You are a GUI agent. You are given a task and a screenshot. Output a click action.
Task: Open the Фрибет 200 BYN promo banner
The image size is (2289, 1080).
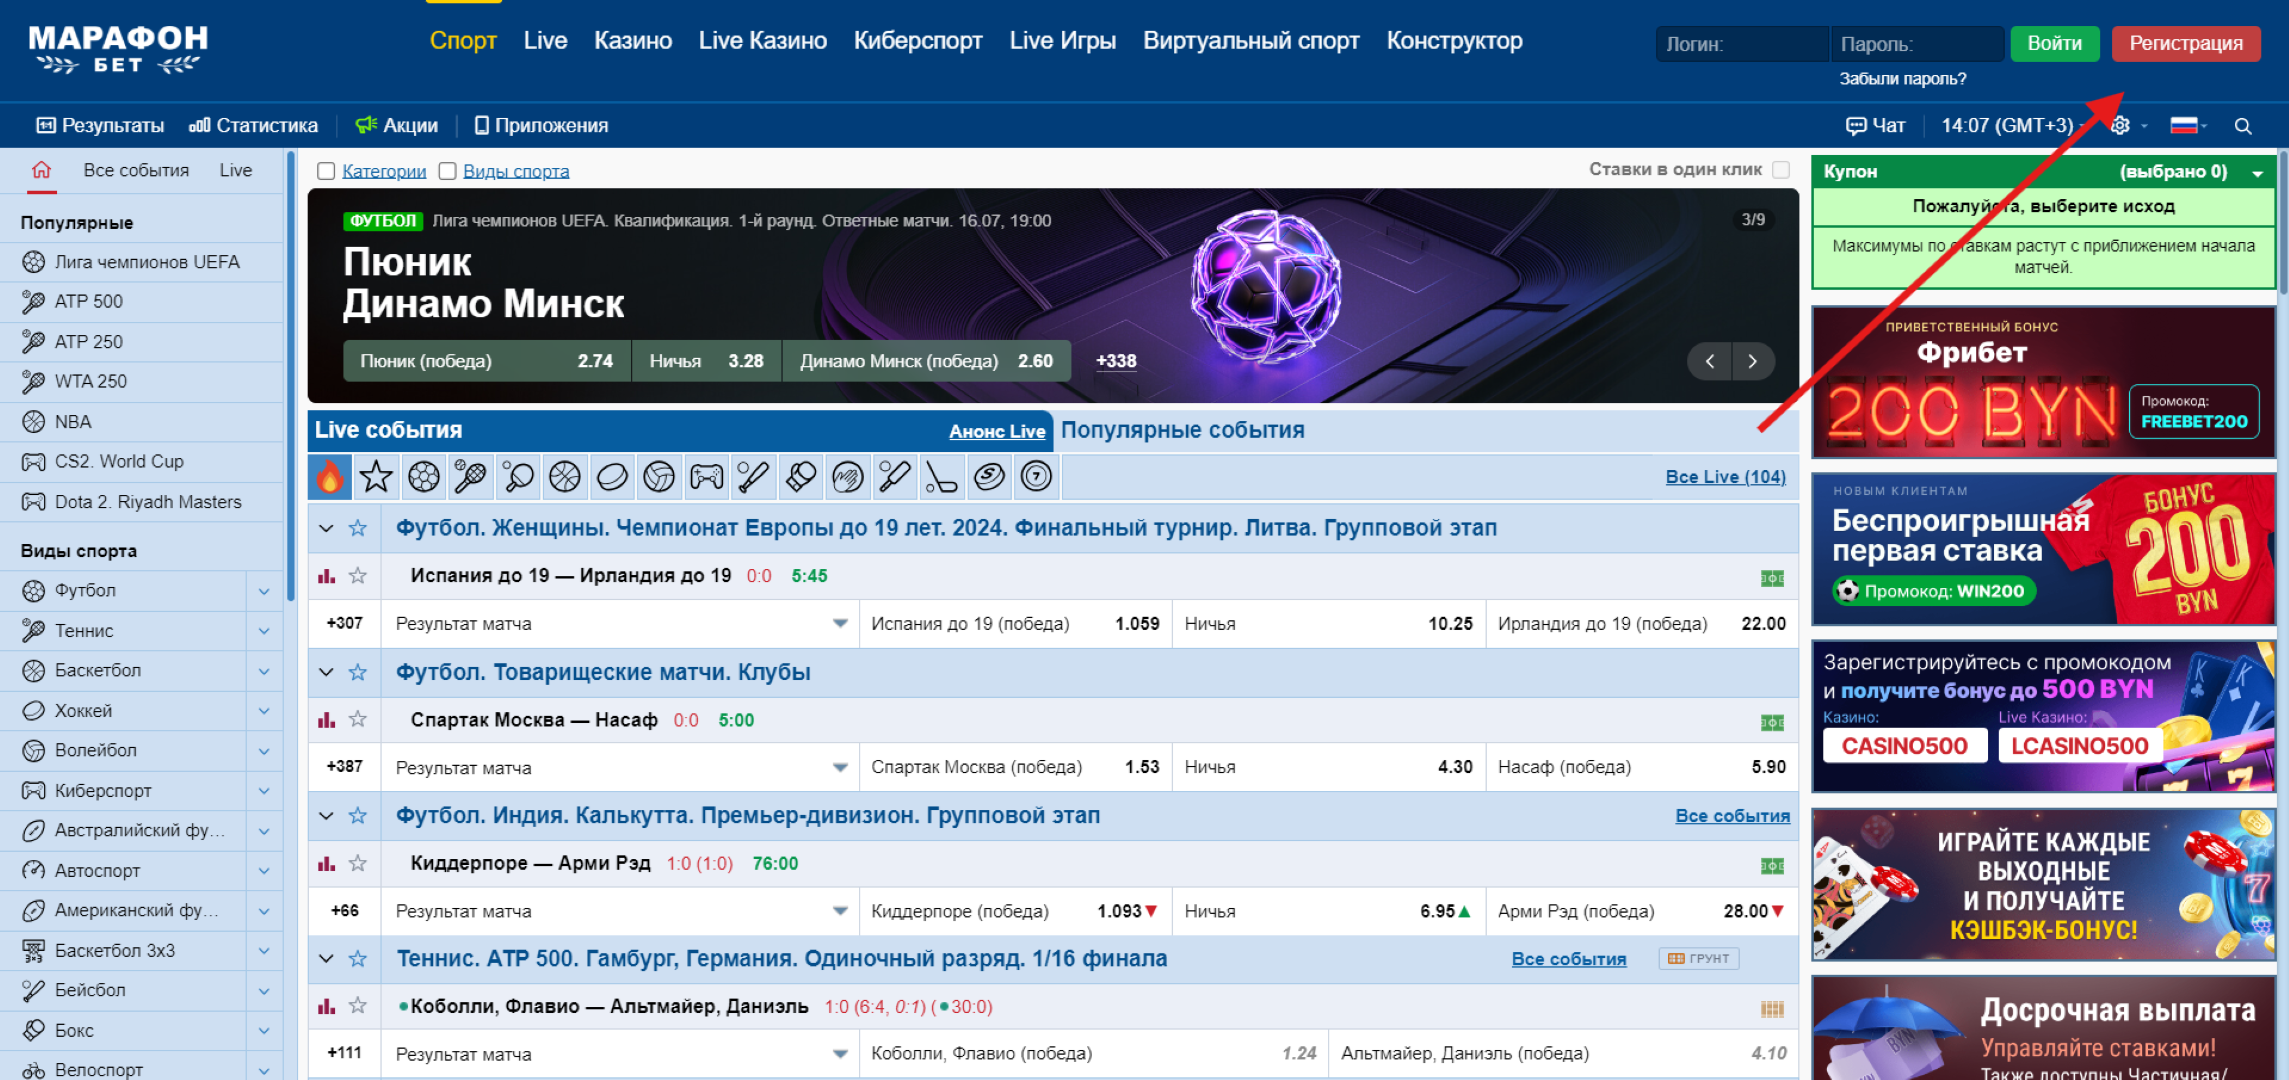2043,382
